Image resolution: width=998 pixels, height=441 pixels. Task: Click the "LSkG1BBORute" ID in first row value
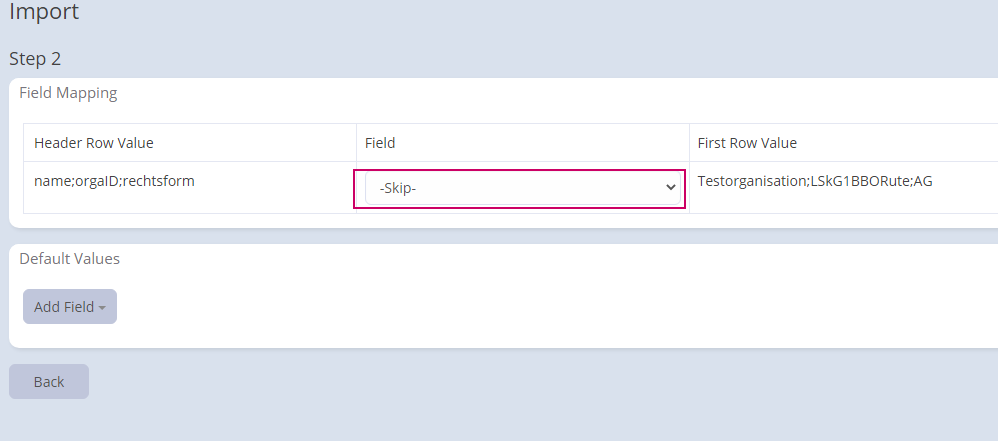coord(860,181)
